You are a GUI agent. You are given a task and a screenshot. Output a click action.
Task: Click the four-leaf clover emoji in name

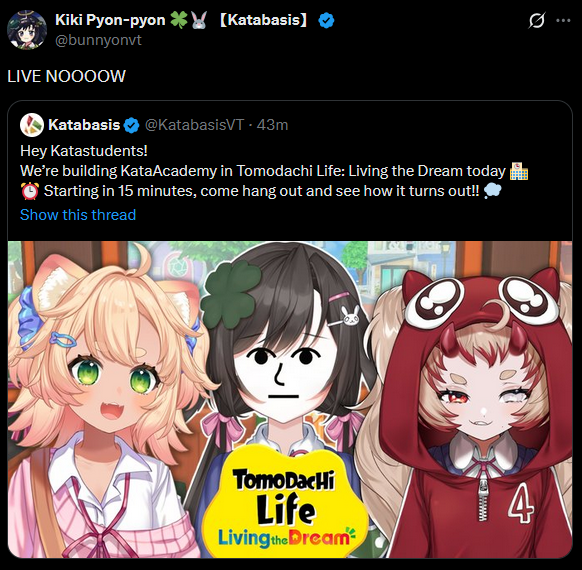[x=179, y=20]
